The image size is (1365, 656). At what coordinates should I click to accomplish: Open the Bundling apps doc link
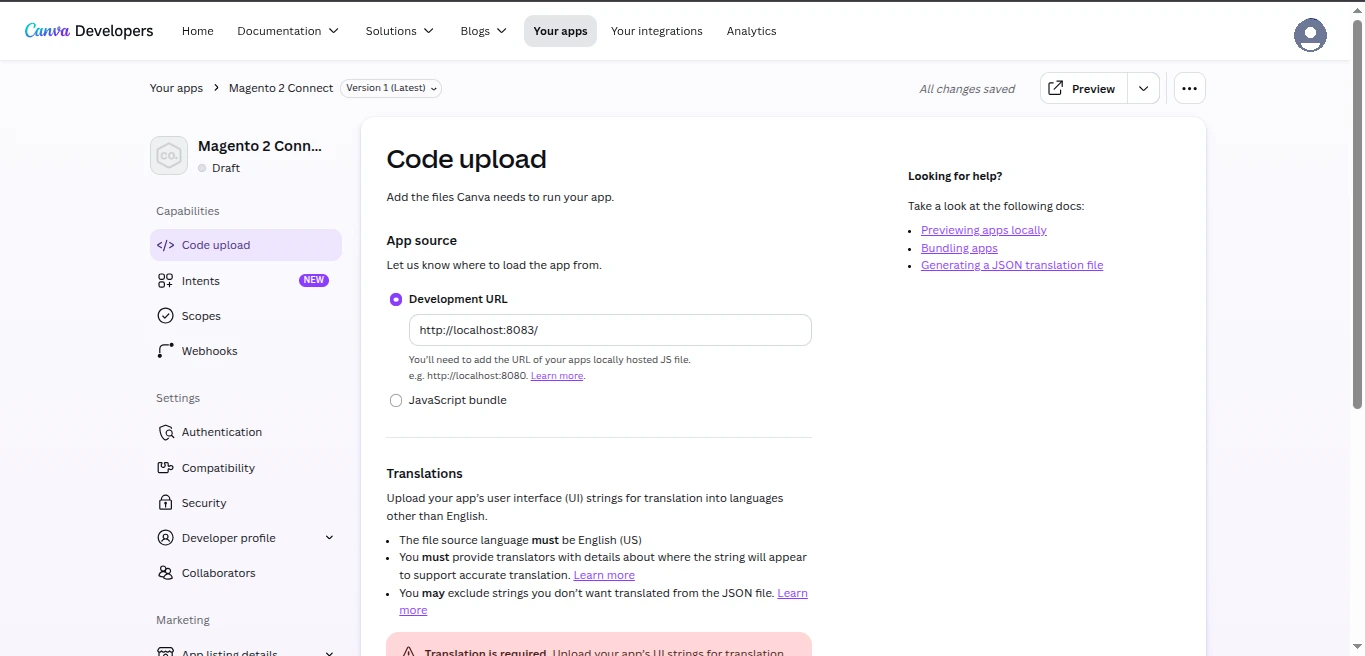(x=959, y=248)
